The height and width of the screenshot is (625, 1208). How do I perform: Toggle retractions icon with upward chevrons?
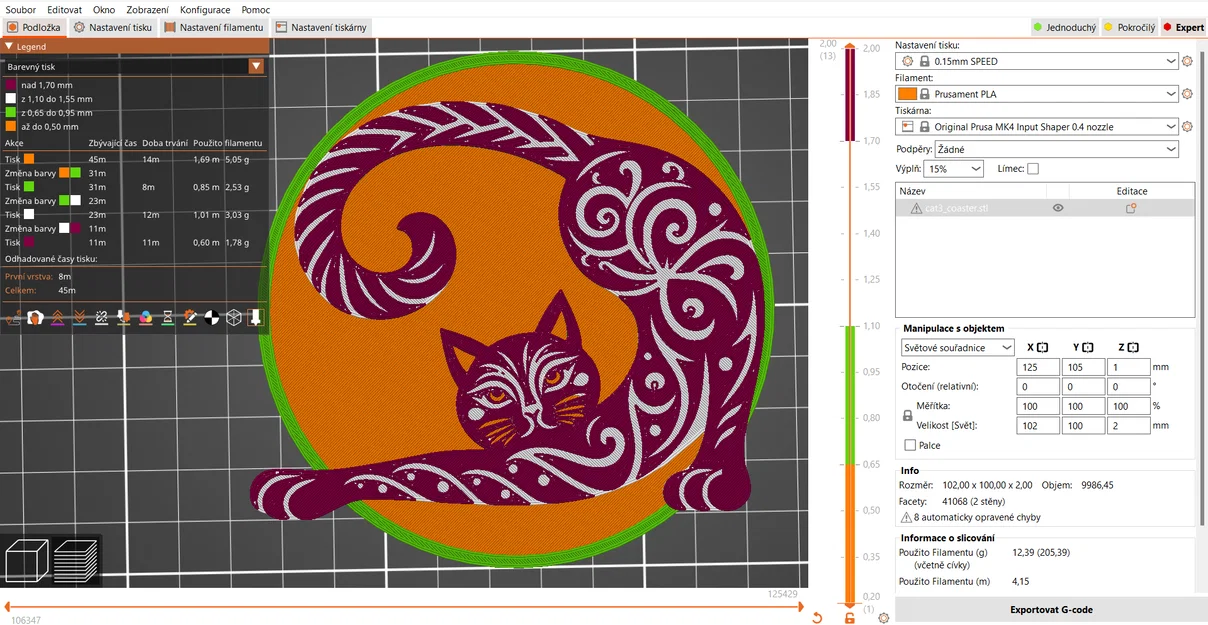tap(57, 317)
